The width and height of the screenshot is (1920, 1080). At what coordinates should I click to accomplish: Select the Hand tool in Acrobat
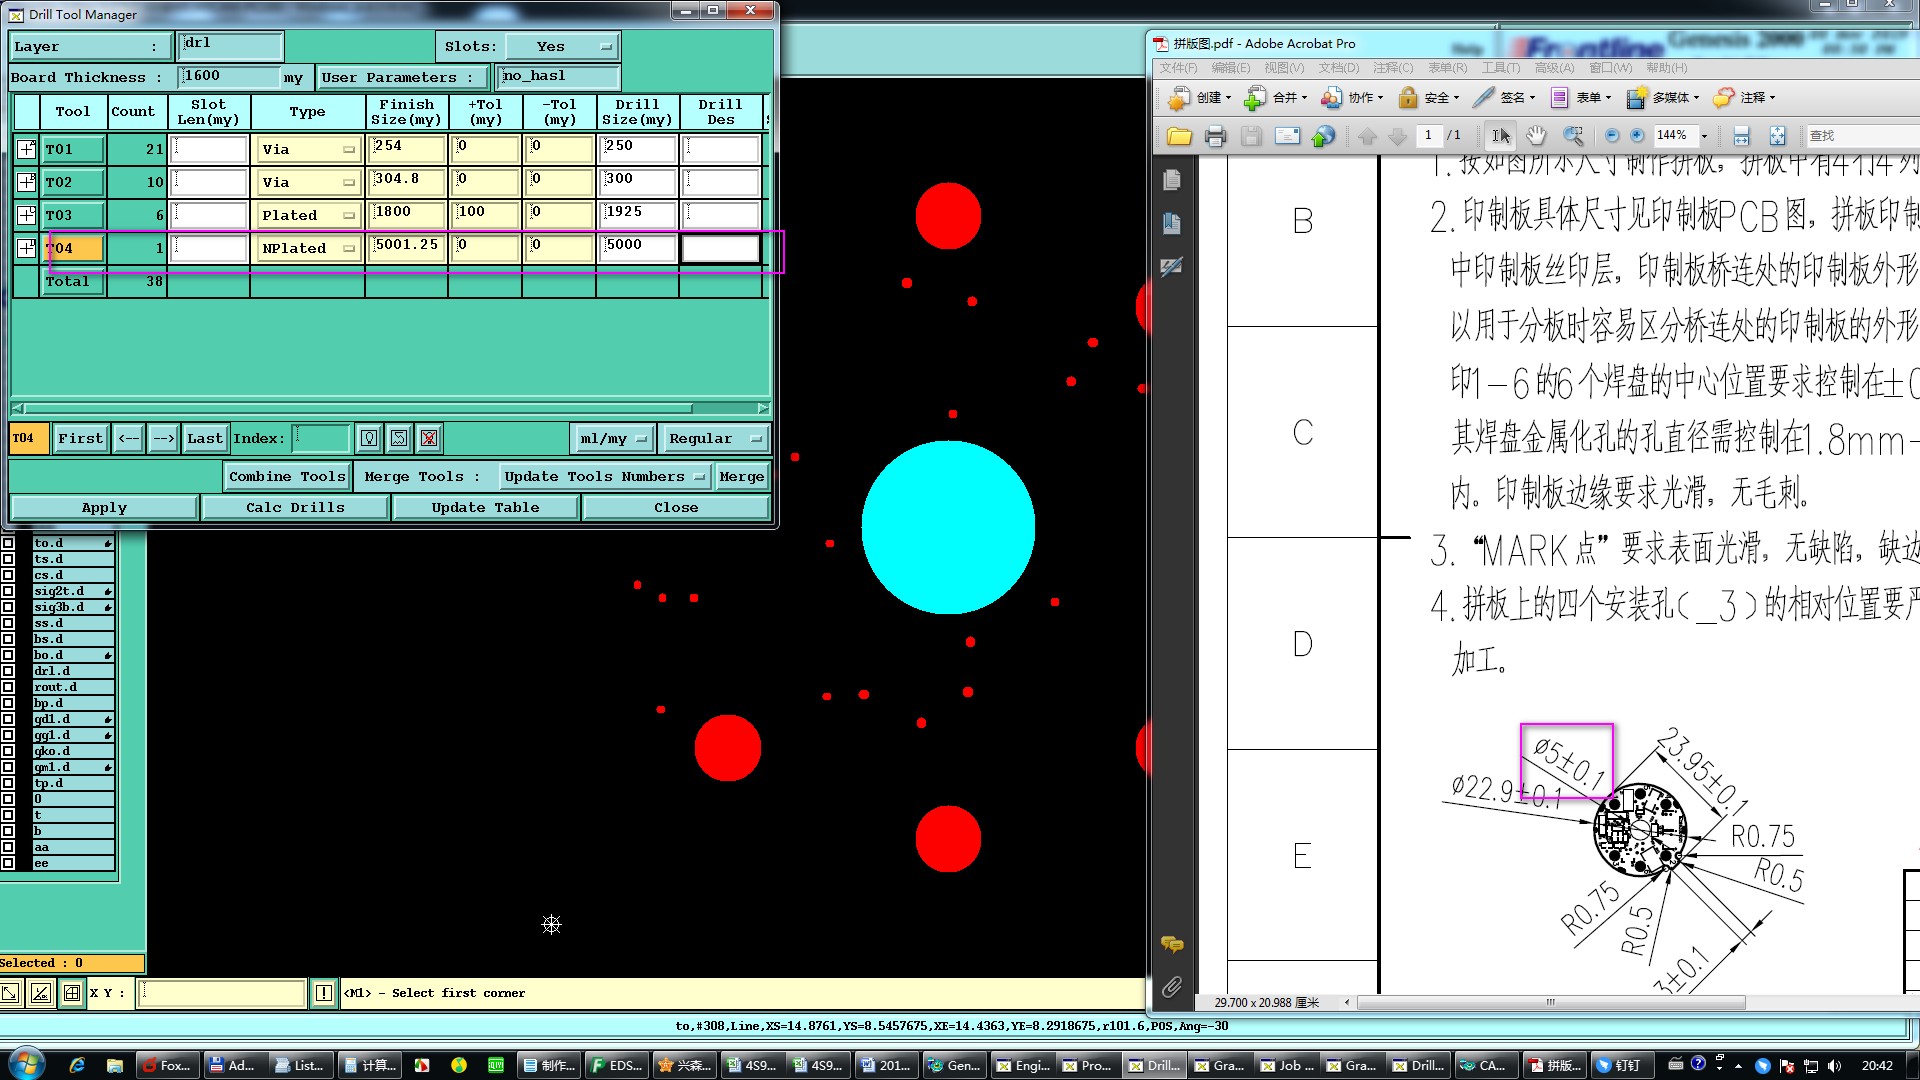coord(1536,135)
